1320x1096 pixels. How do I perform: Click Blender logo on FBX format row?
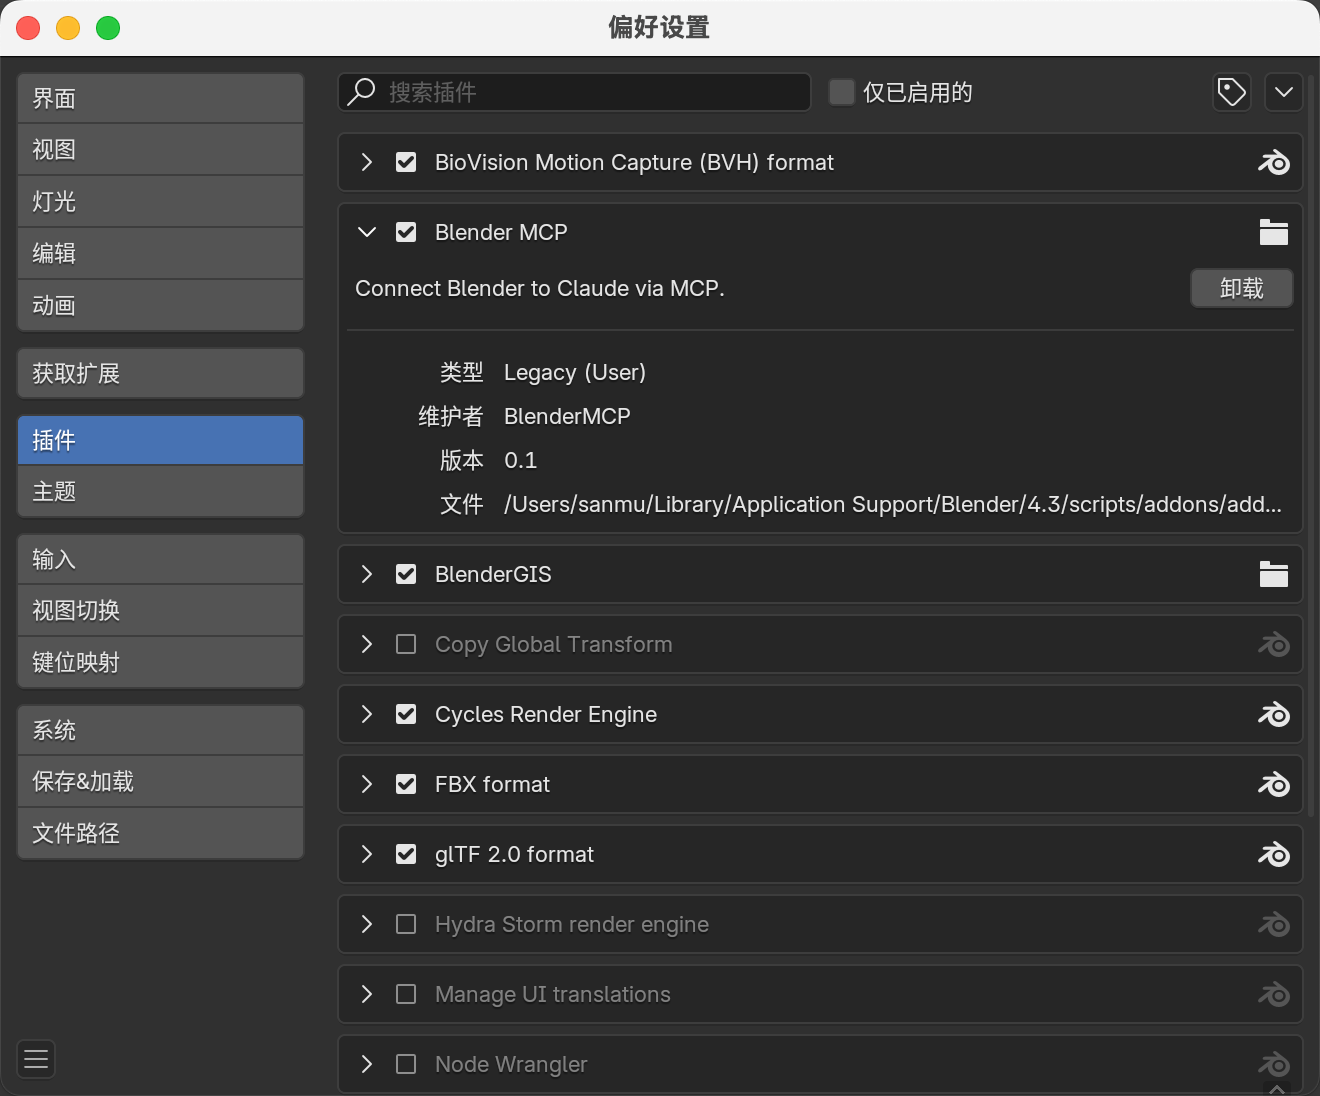[x=1274, y=784]
